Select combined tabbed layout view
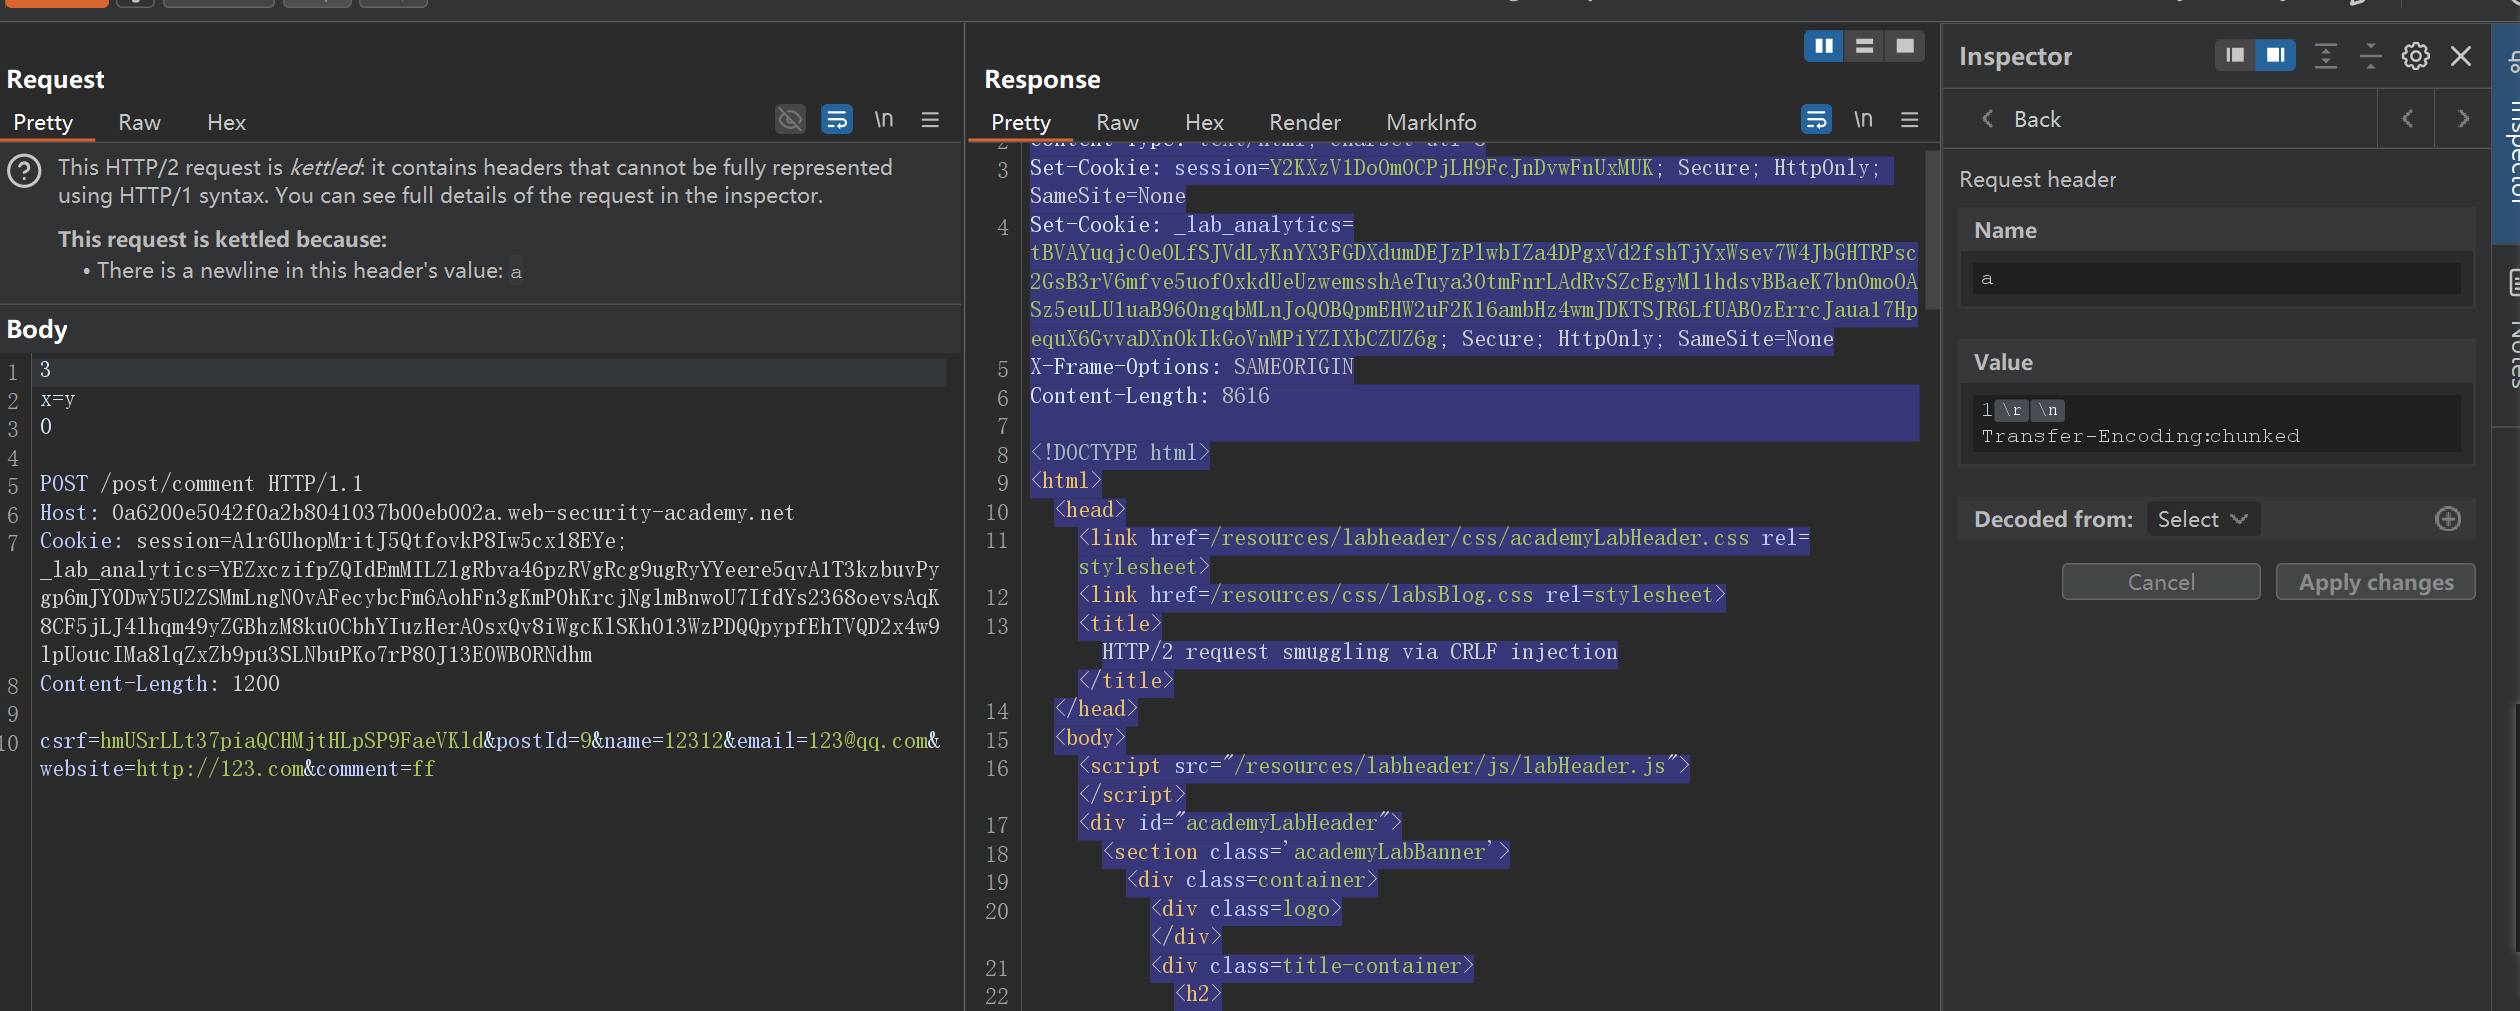The image size is (2520, 1011). point(1905,46)
